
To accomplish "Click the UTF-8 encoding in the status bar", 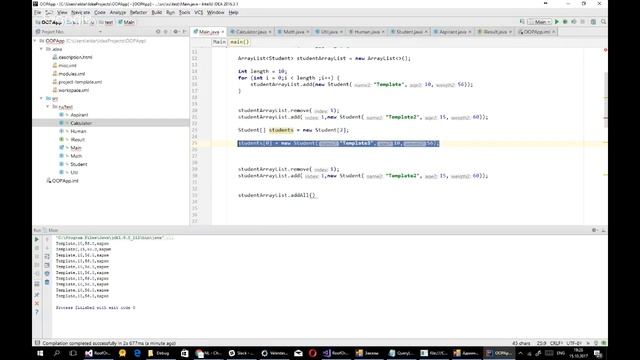I will tap(574, 343).
